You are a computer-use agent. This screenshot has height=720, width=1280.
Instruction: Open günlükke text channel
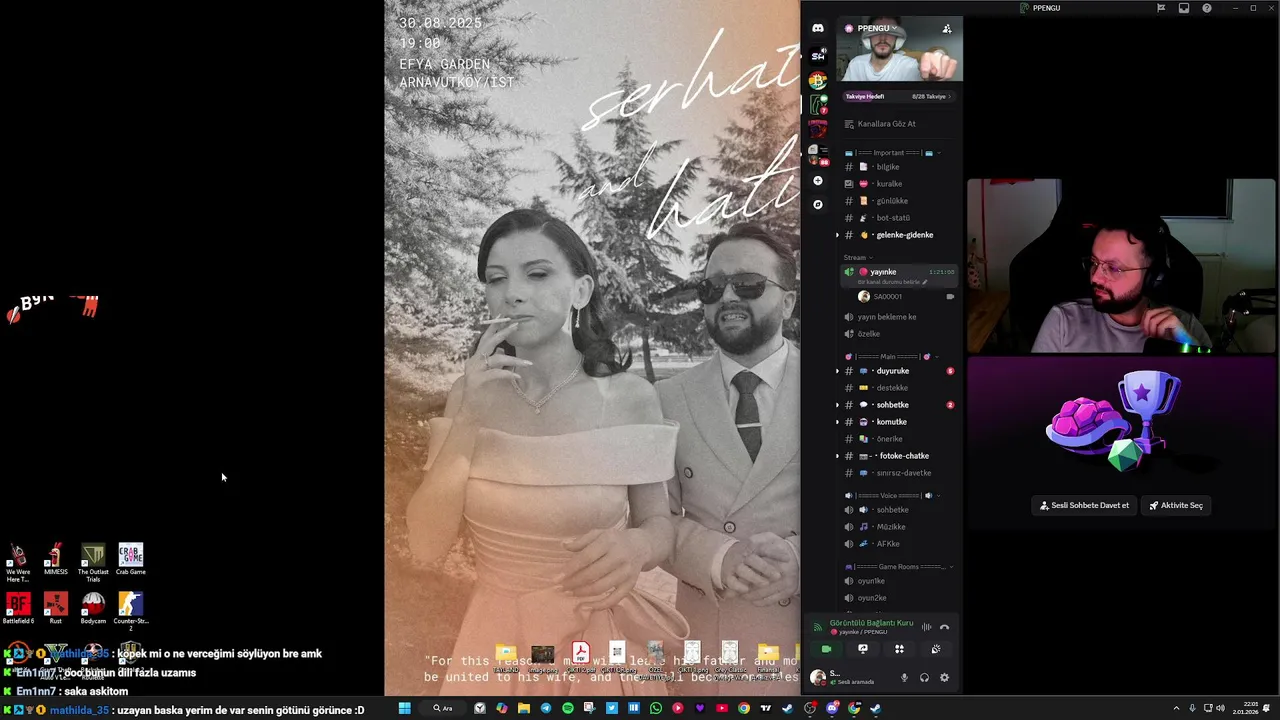coord(899,201)
